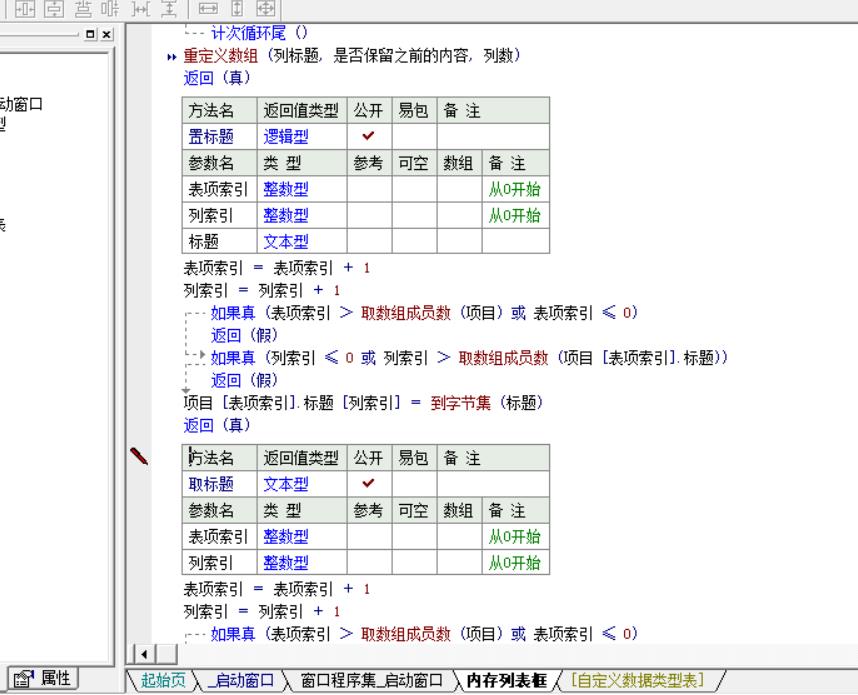Toggle the 公开 checkmark for 置标题 method

point(368,137)
